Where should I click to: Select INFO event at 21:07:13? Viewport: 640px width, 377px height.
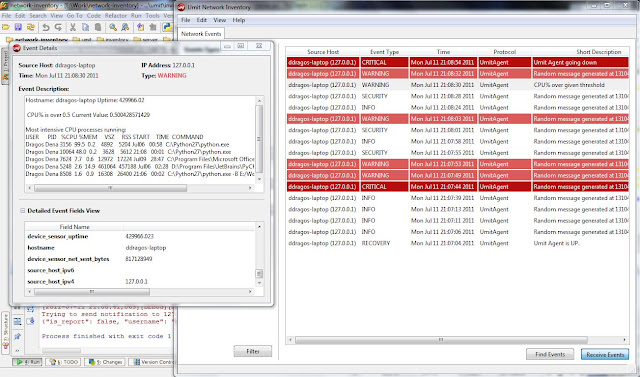click(x=458, y=209)
